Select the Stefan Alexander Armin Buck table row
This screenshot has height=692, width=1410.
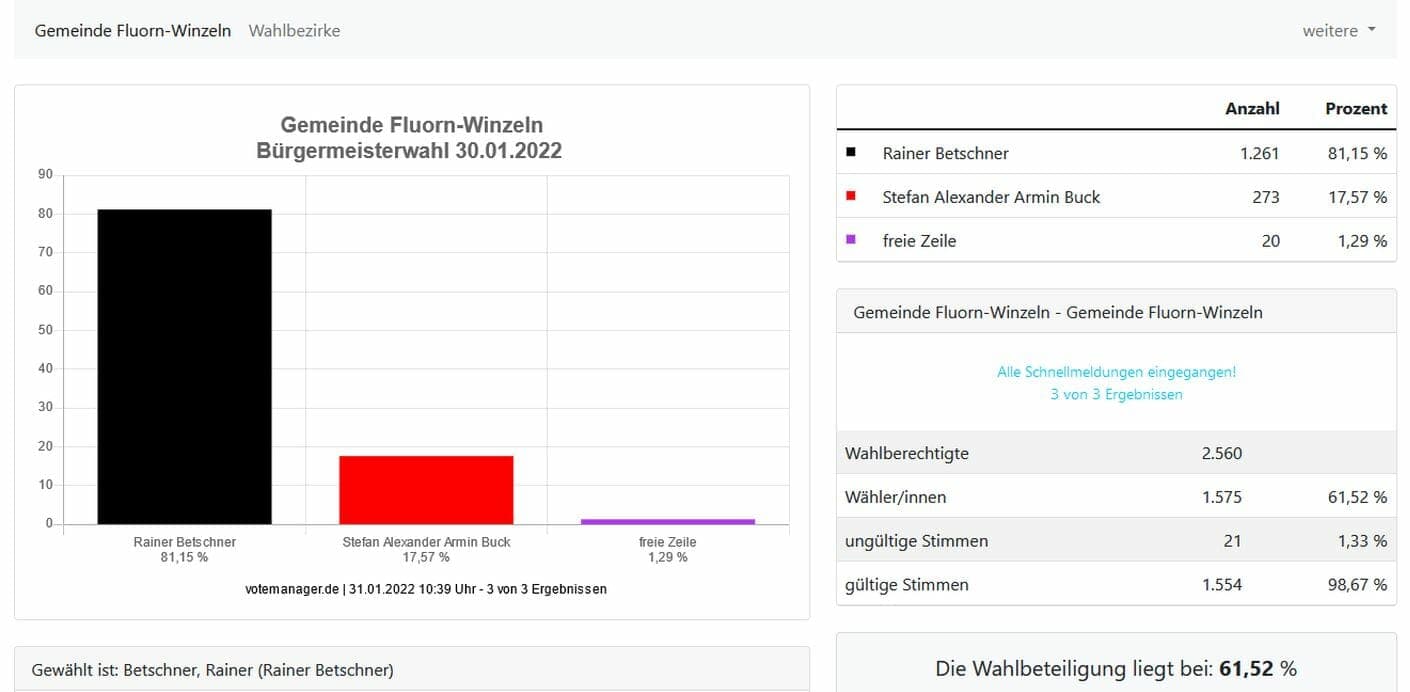point(991,197)
